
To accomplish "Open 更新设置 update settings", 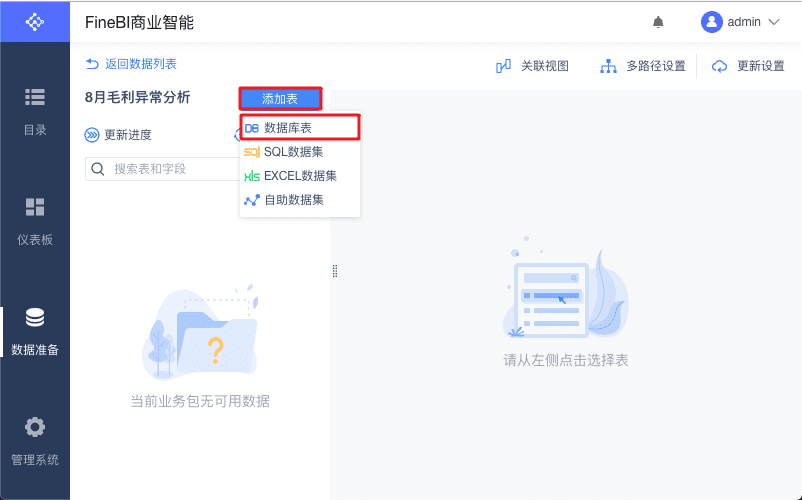I will 748,66.
